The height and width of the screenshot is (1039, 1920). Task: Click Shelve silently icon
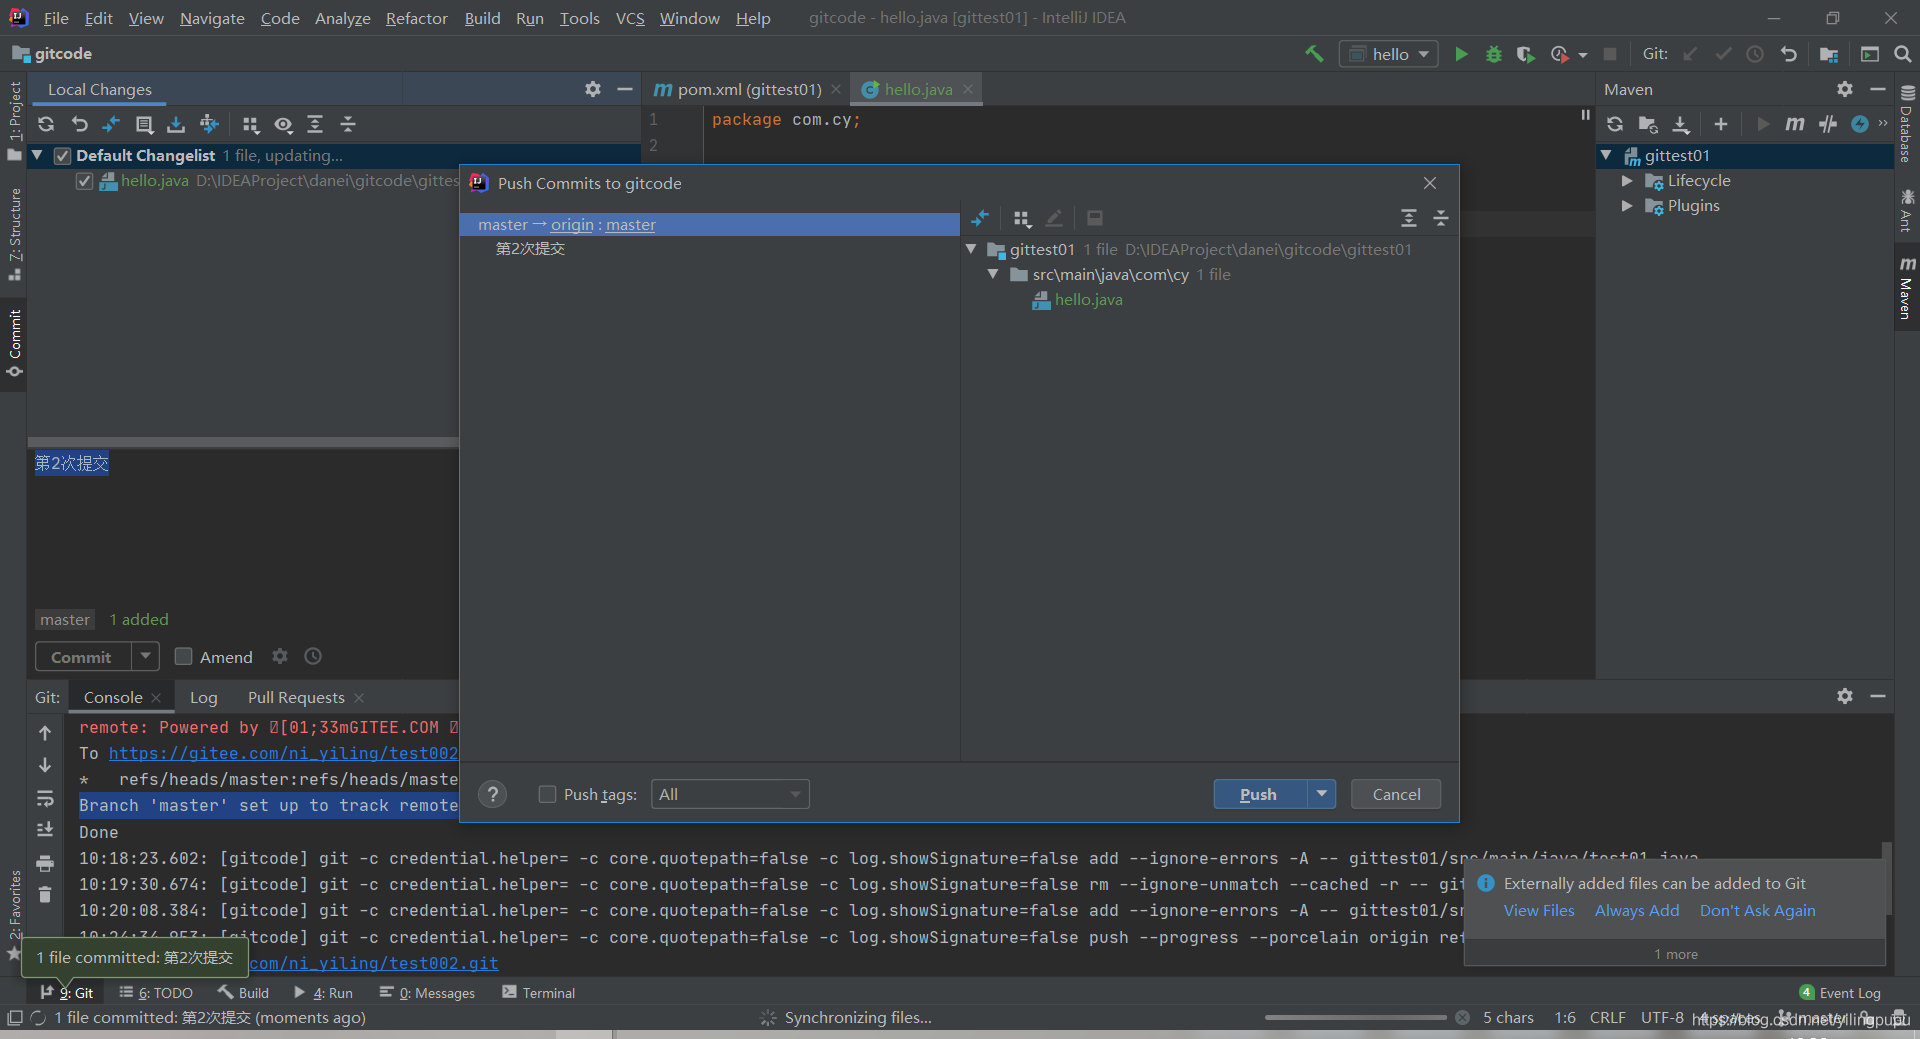176,124
